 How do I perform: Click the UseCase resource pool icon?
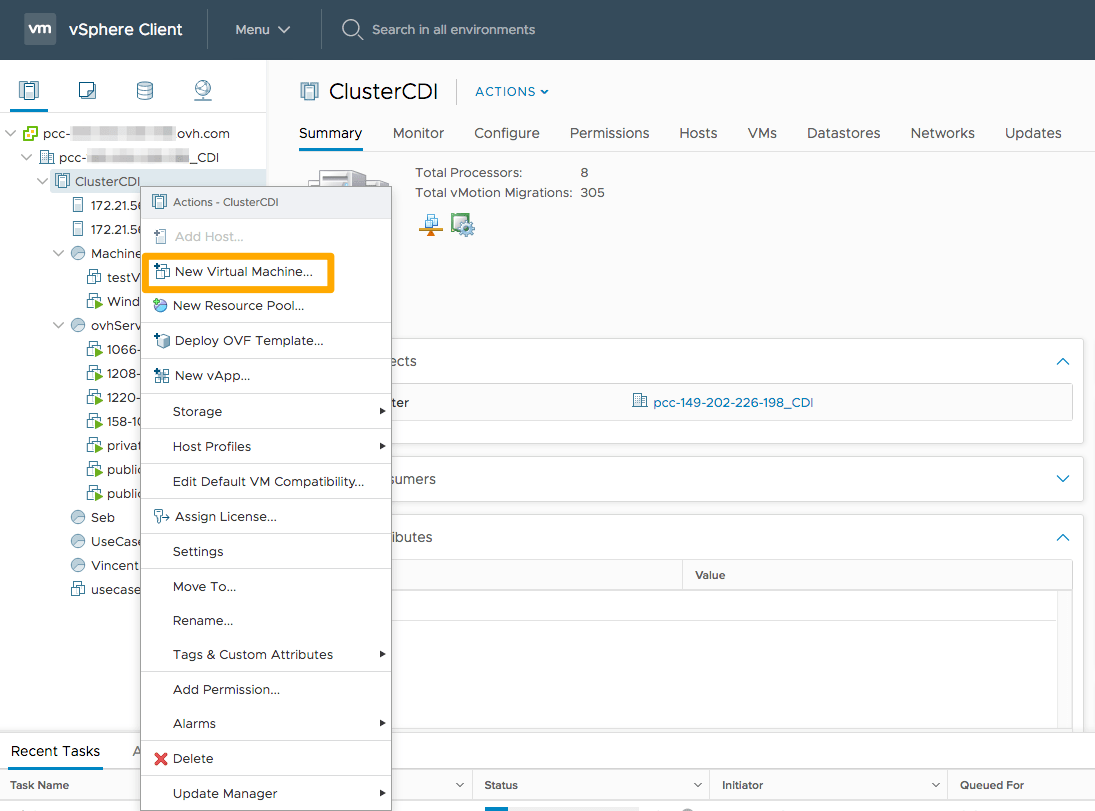[78, 541]
